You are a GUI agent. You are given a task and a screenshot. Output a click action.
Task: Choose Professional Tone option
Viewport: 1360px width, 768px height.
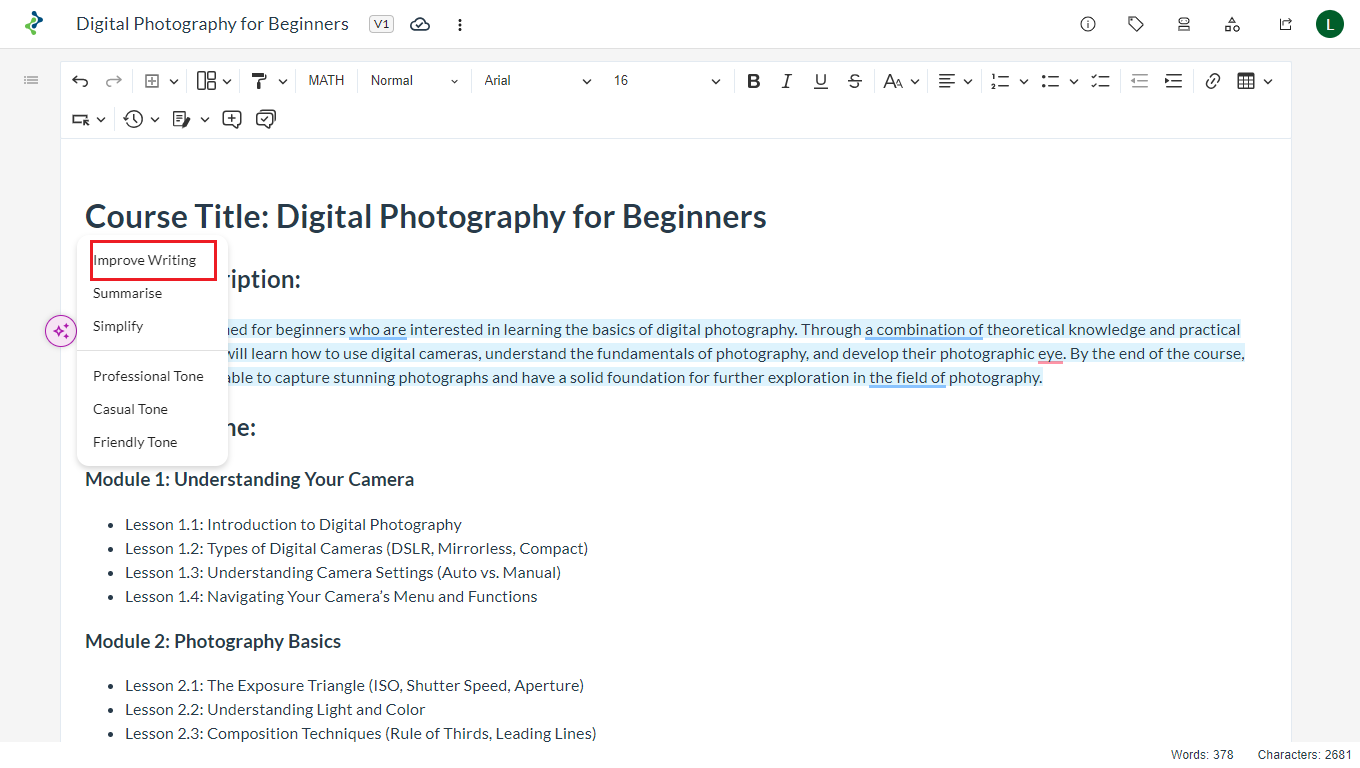point(148,376)
